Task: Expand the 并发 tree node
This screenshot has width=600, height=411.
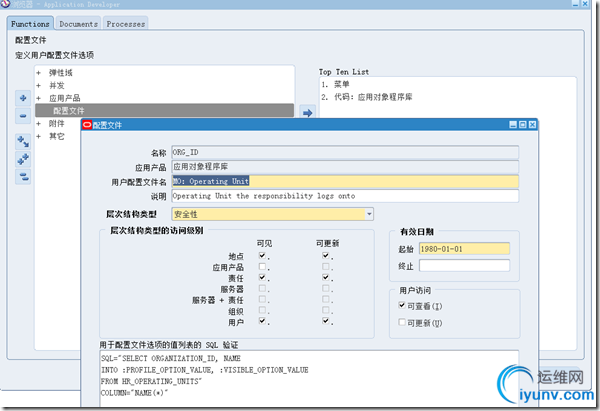Action: (38, 85)
